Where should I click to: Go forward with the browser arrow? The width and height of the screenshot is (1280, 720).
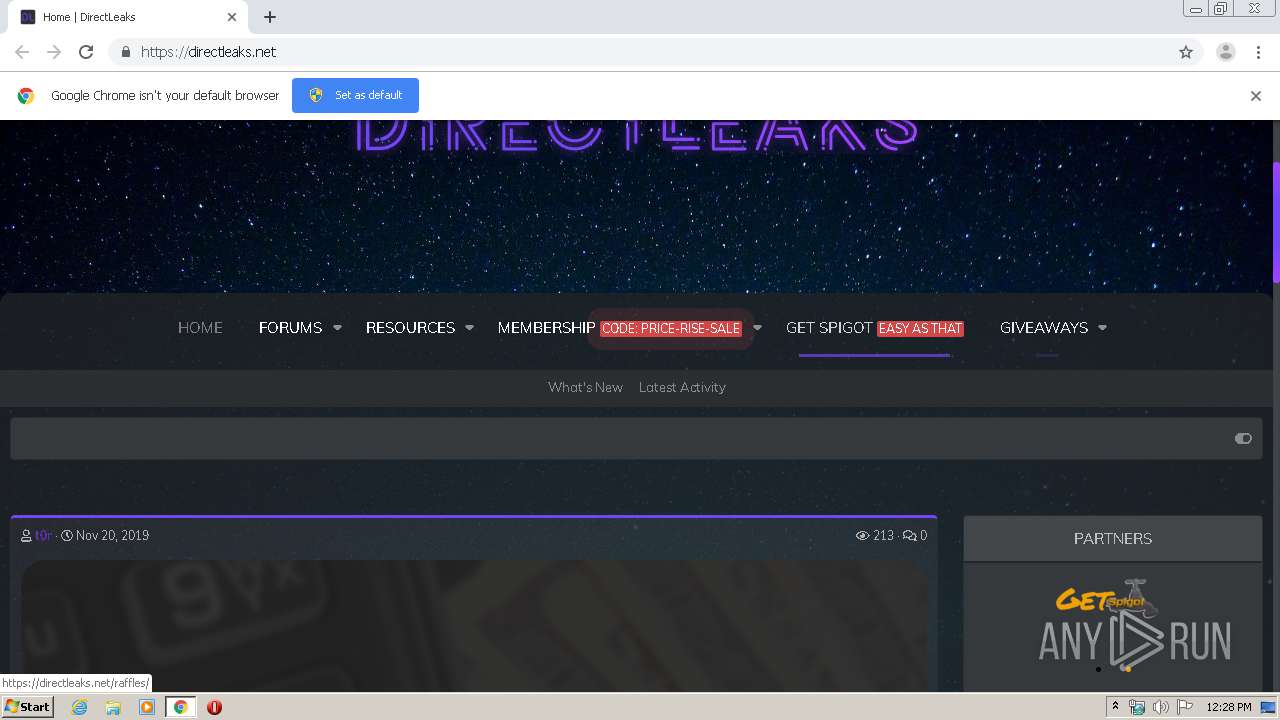pyautogui.click(x=54, y=52)
